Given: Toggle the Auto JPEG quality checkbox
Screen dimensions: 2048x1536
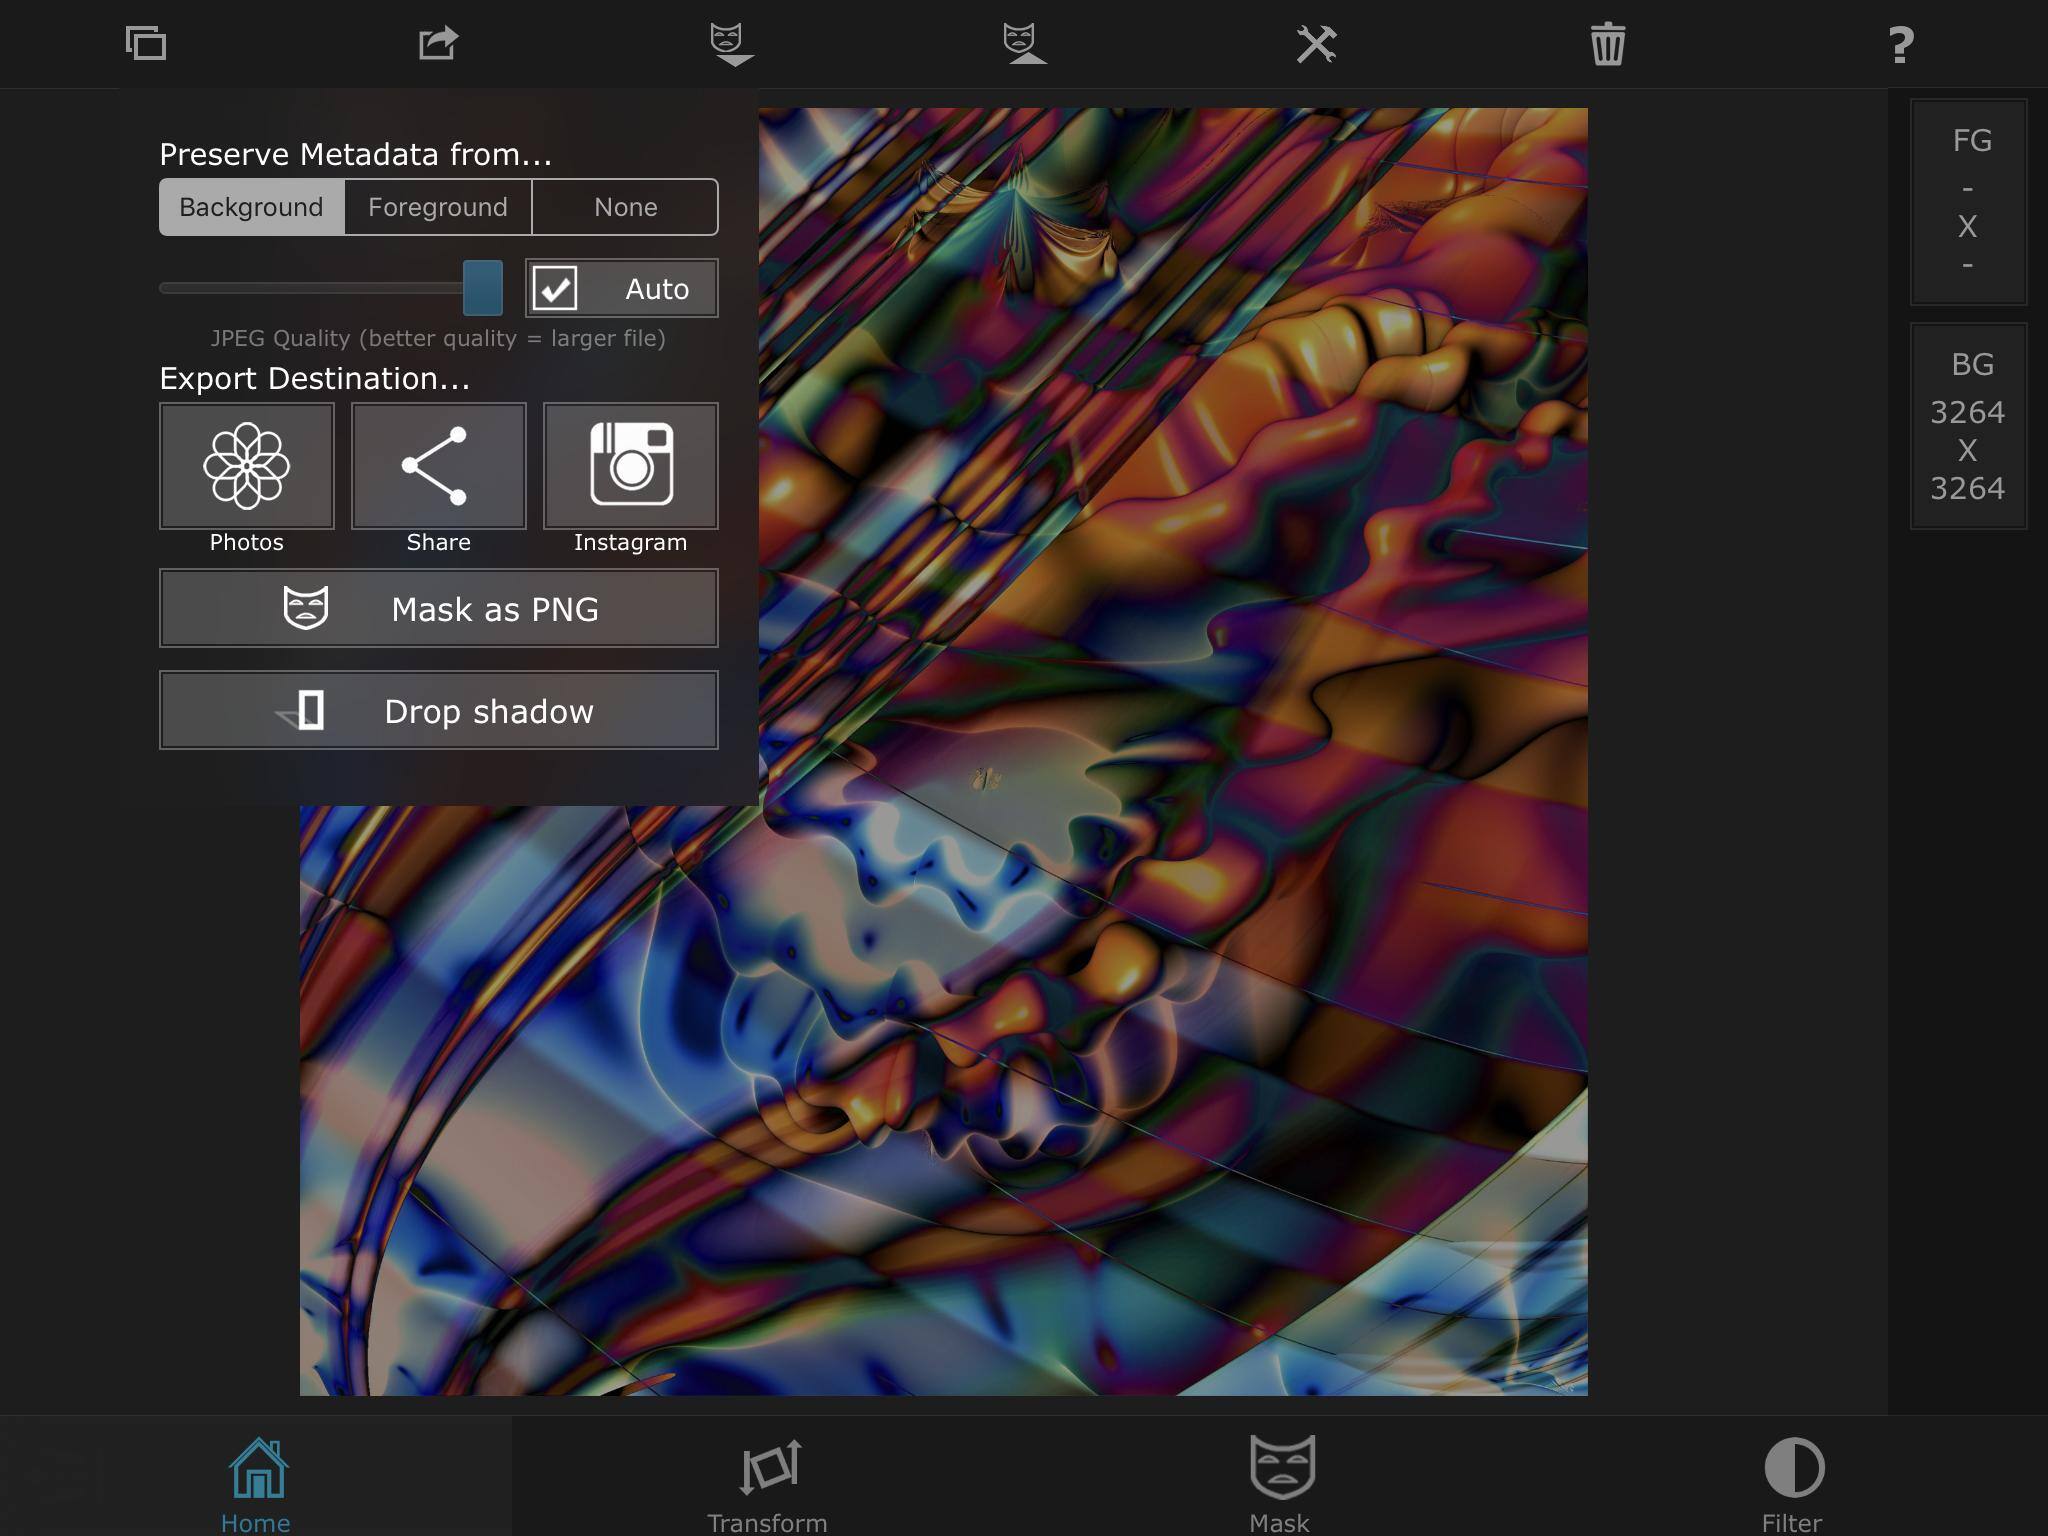Looking at the screenshot, I should (x=556, y=289).
